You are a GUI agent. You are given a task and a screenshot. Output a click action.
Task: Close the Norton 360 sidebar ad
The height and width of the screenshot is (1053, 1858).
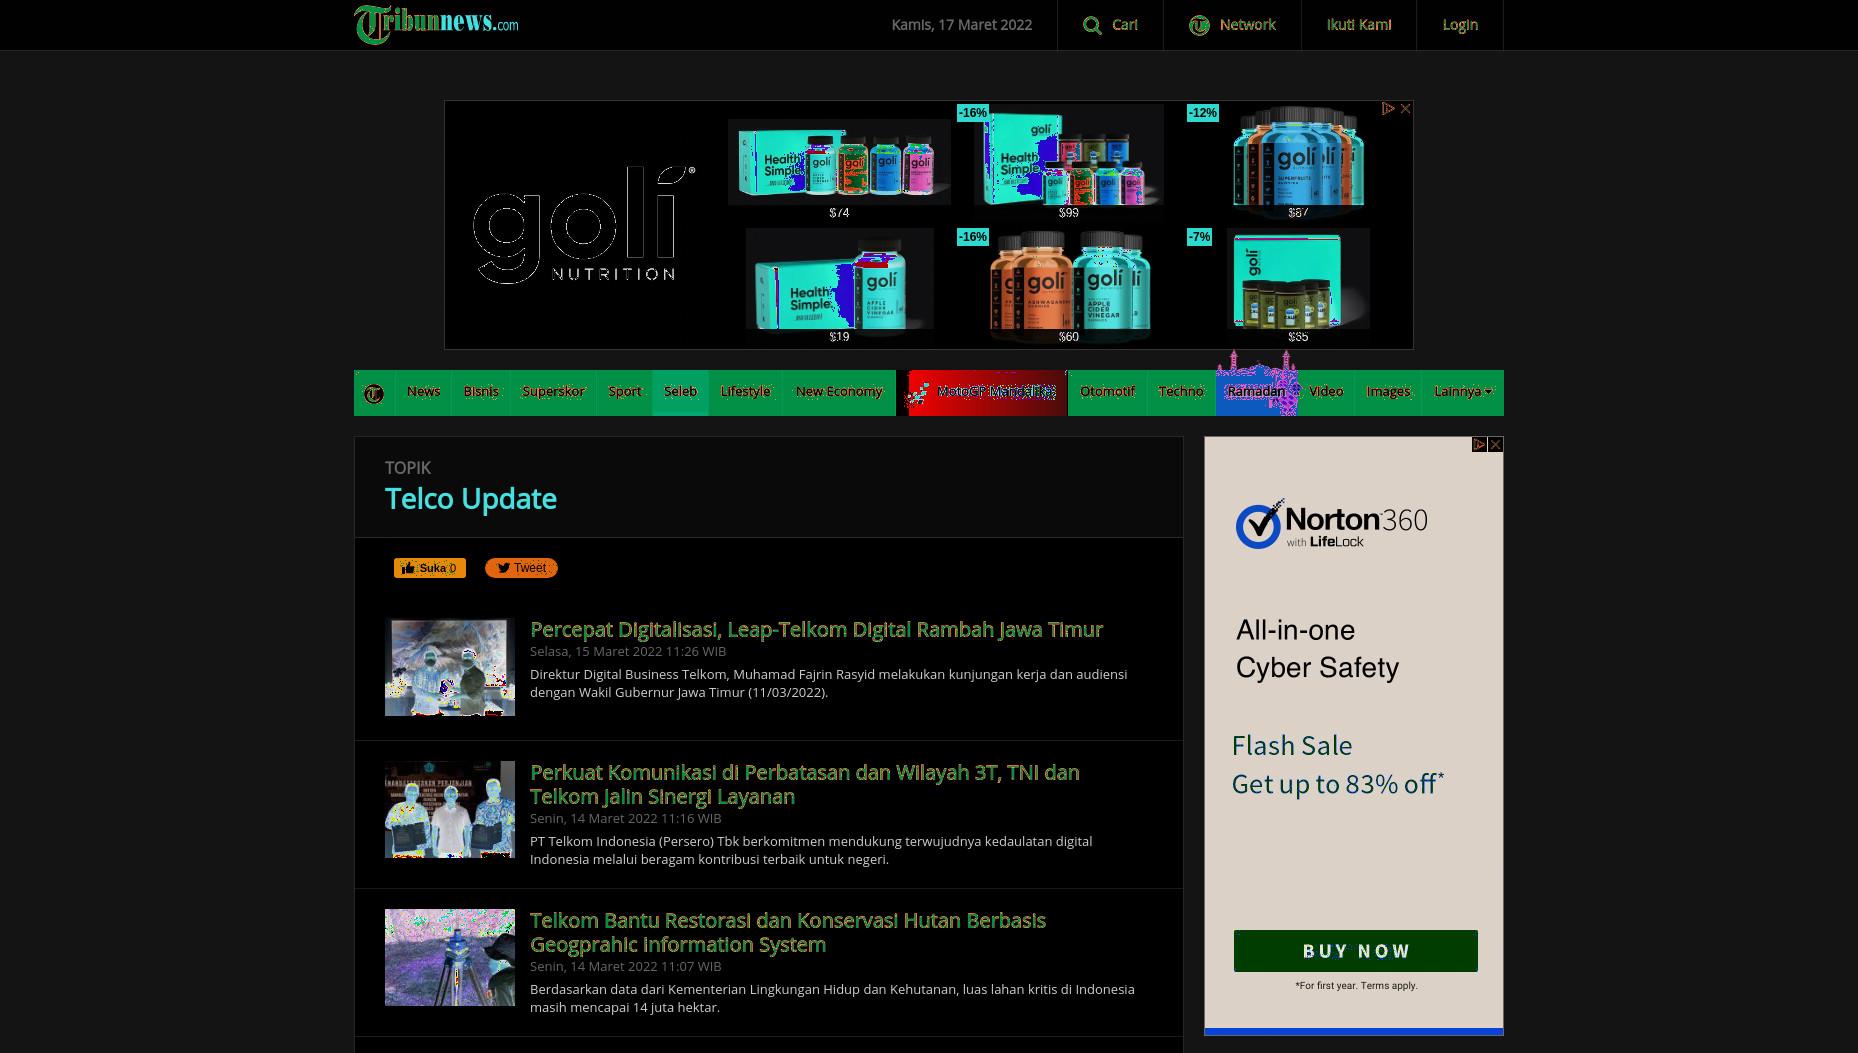click(1495, 444)
